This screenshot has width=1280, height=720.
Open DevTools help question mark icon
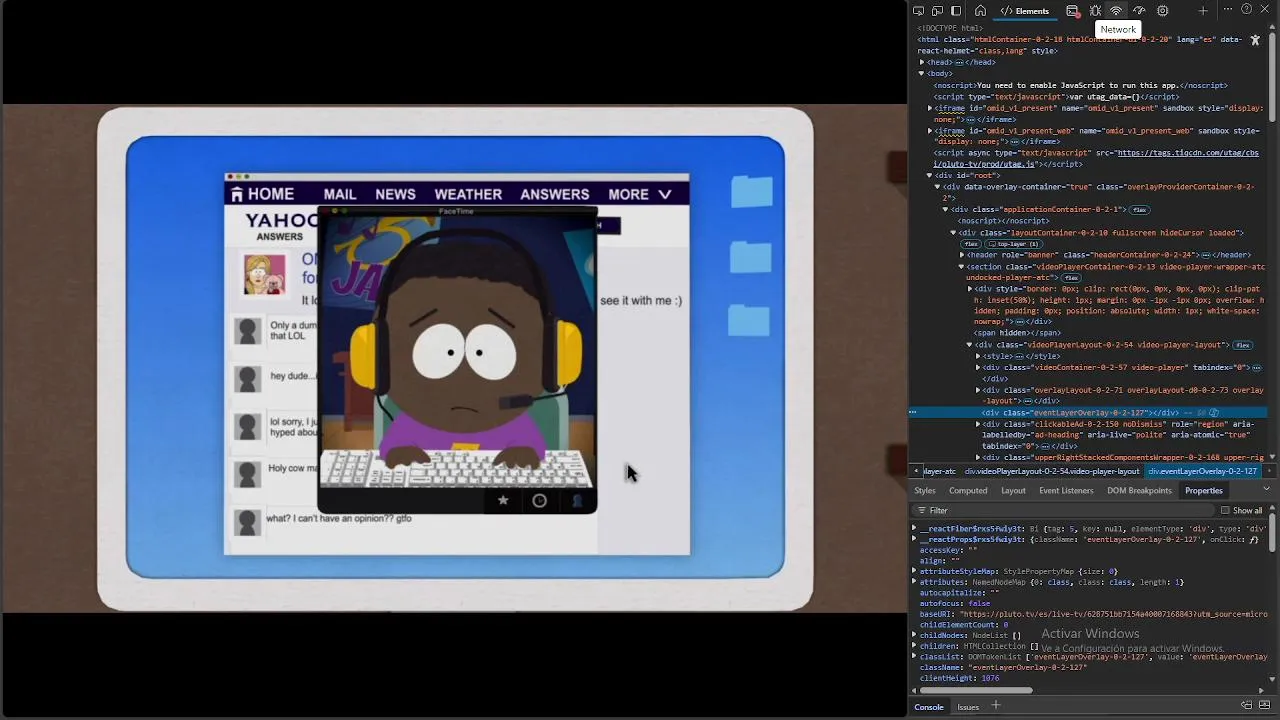[x=1246, y=10]
